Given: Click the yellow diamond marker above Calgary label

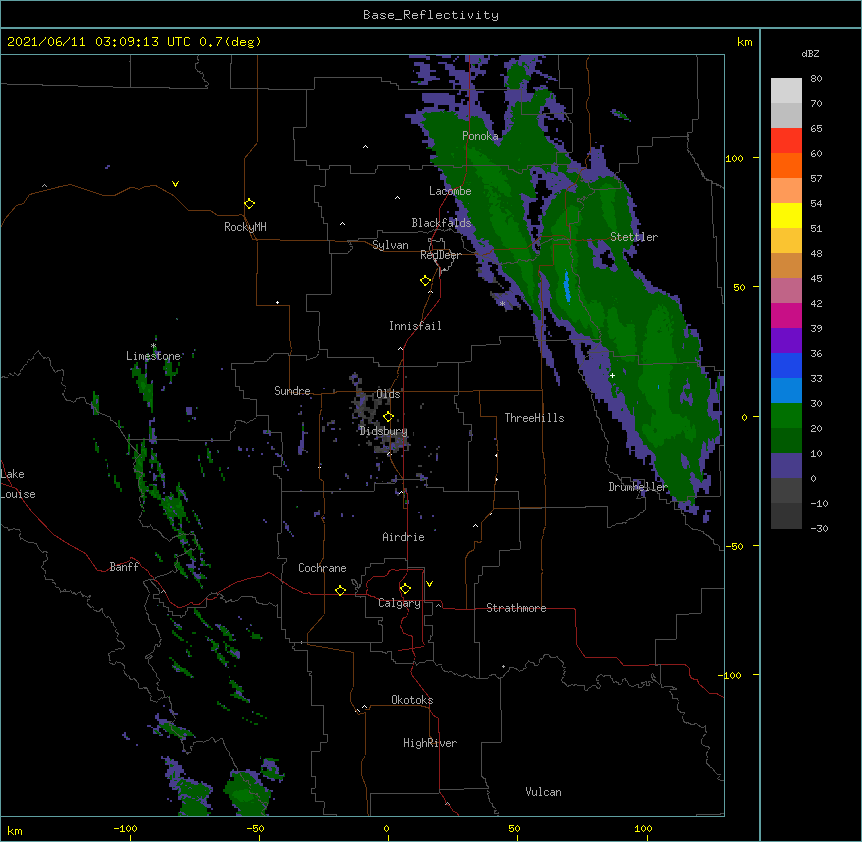Looking at the screenshot, I should 405,589.
